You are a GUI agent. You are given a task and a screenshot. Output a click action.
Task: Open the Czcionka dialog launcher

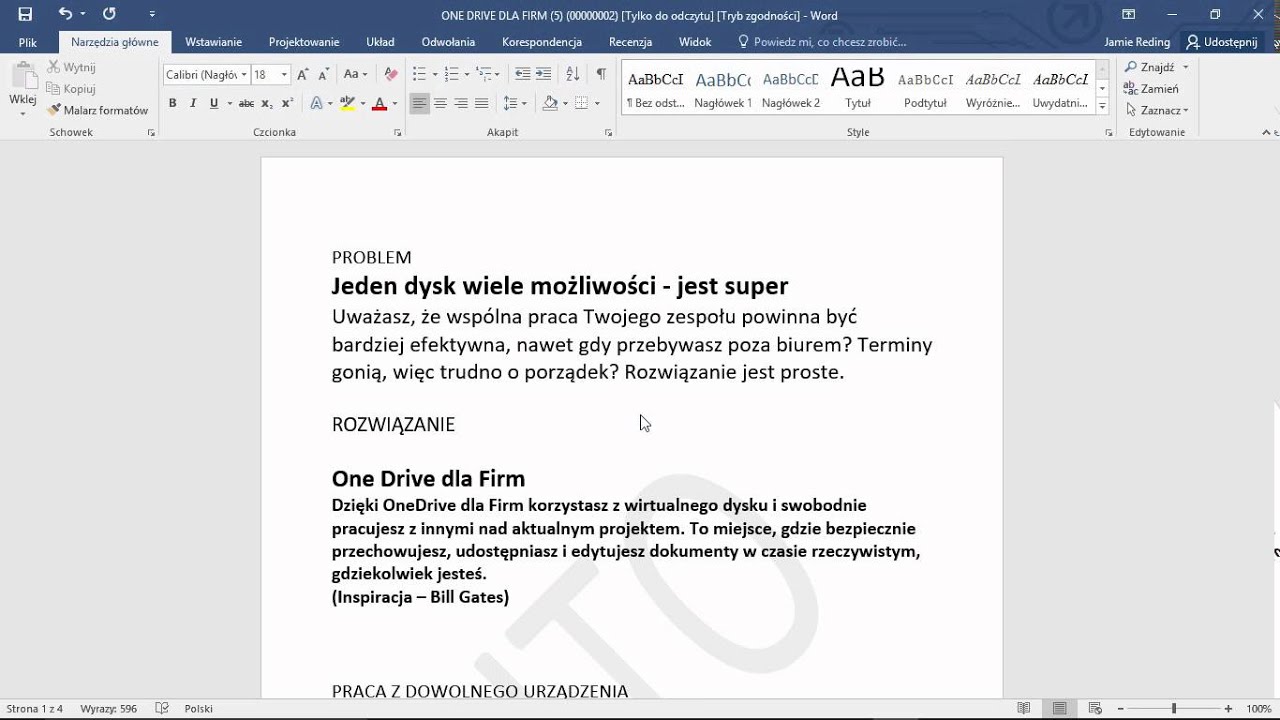(x=398, y=132)
